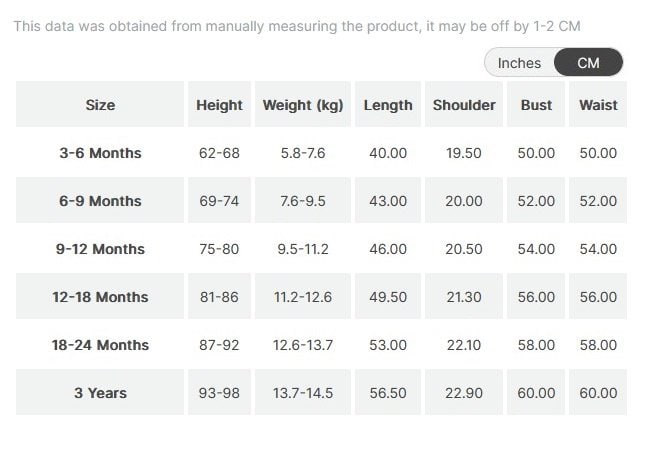Click the Bust column header
Viewport: 669px width, 459px height.
coord(536,105)
